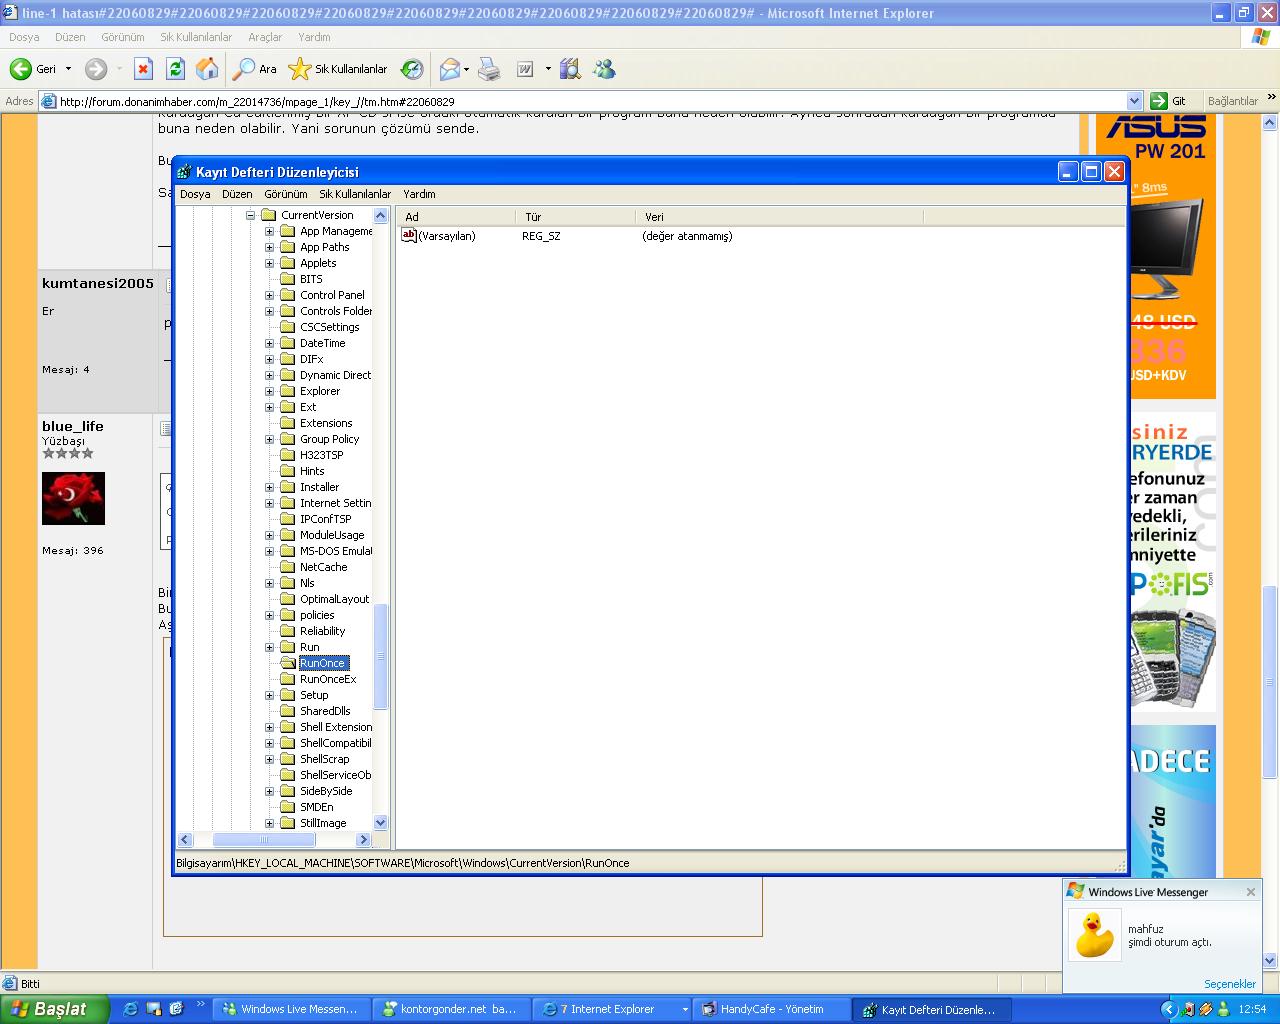
Task: Open Sık Kullanılanlar menu in Registry Editor
Action: click(x=355, y=194)
